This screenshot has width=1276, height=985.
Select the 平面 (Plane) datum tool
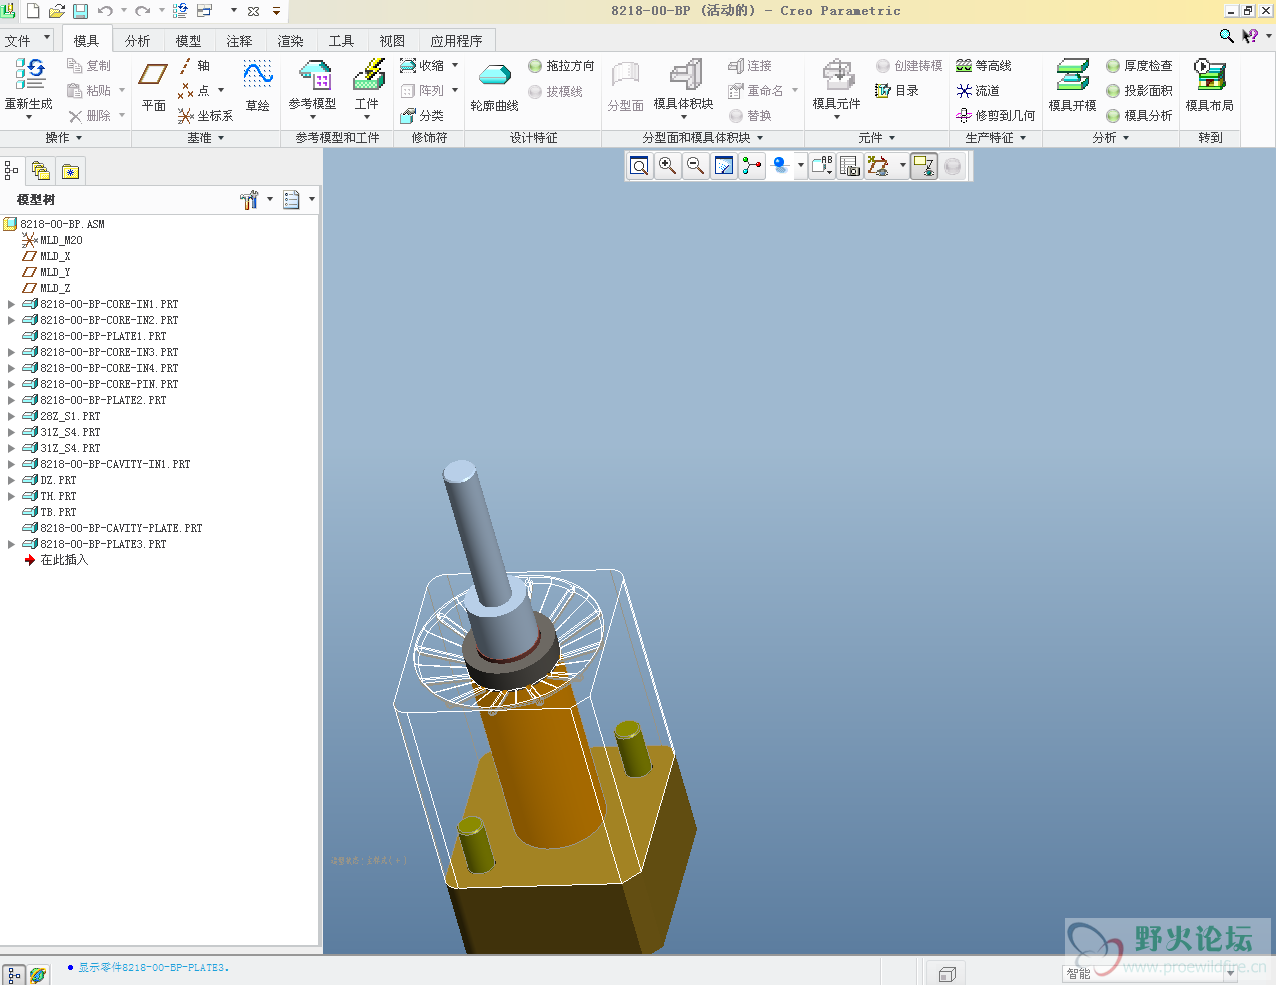point(154,85)
